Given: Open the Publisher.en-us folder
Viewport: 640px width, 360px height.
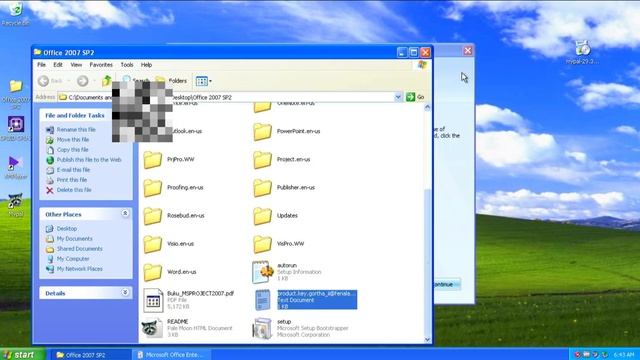Looking at the screenshot, I should [x=284, y=188].
